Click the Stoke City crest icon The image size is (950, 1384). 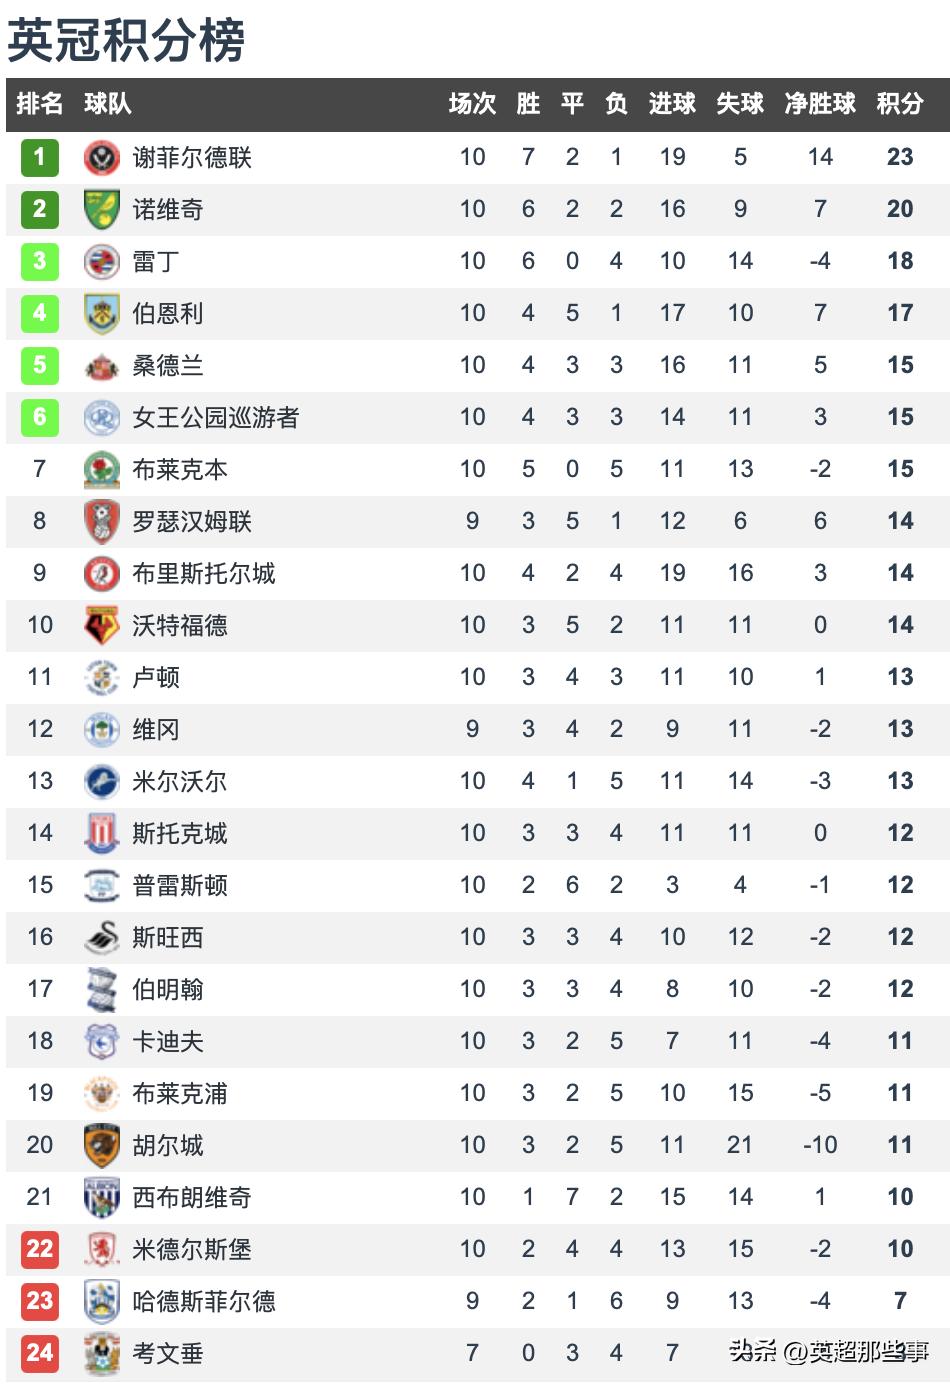(x=102, y=833)
